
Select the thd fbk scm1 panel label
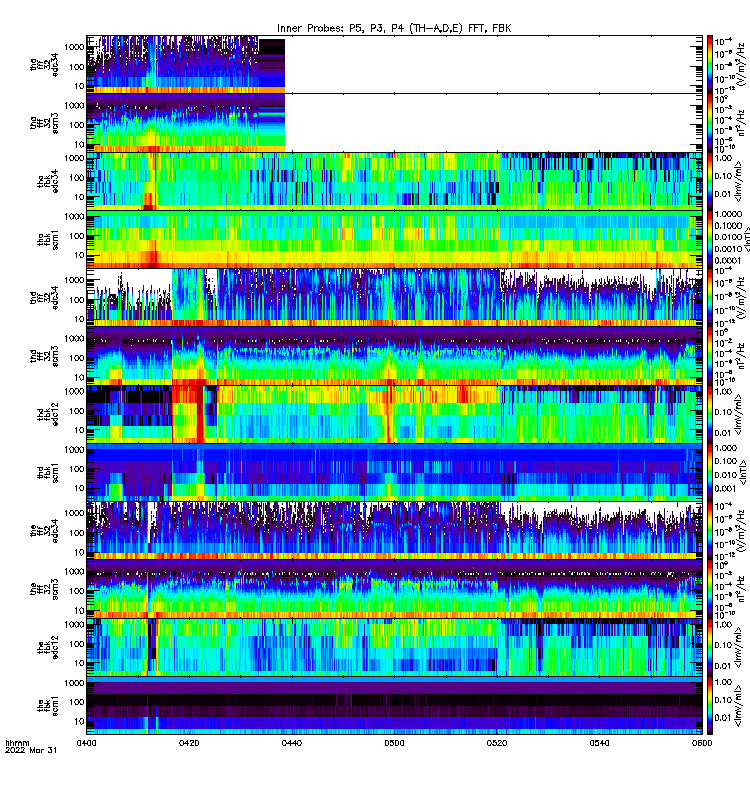coord(48,472)
